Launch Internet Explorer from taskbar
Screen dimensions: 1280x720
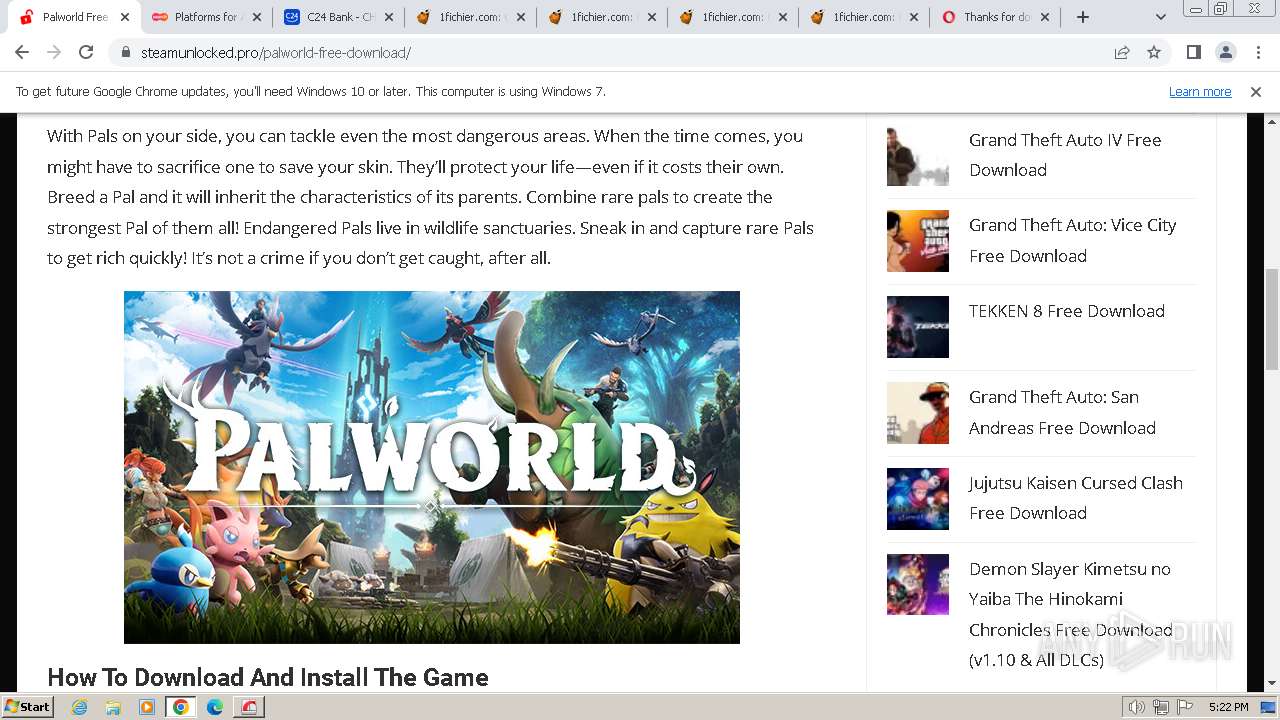coord(80,707)
